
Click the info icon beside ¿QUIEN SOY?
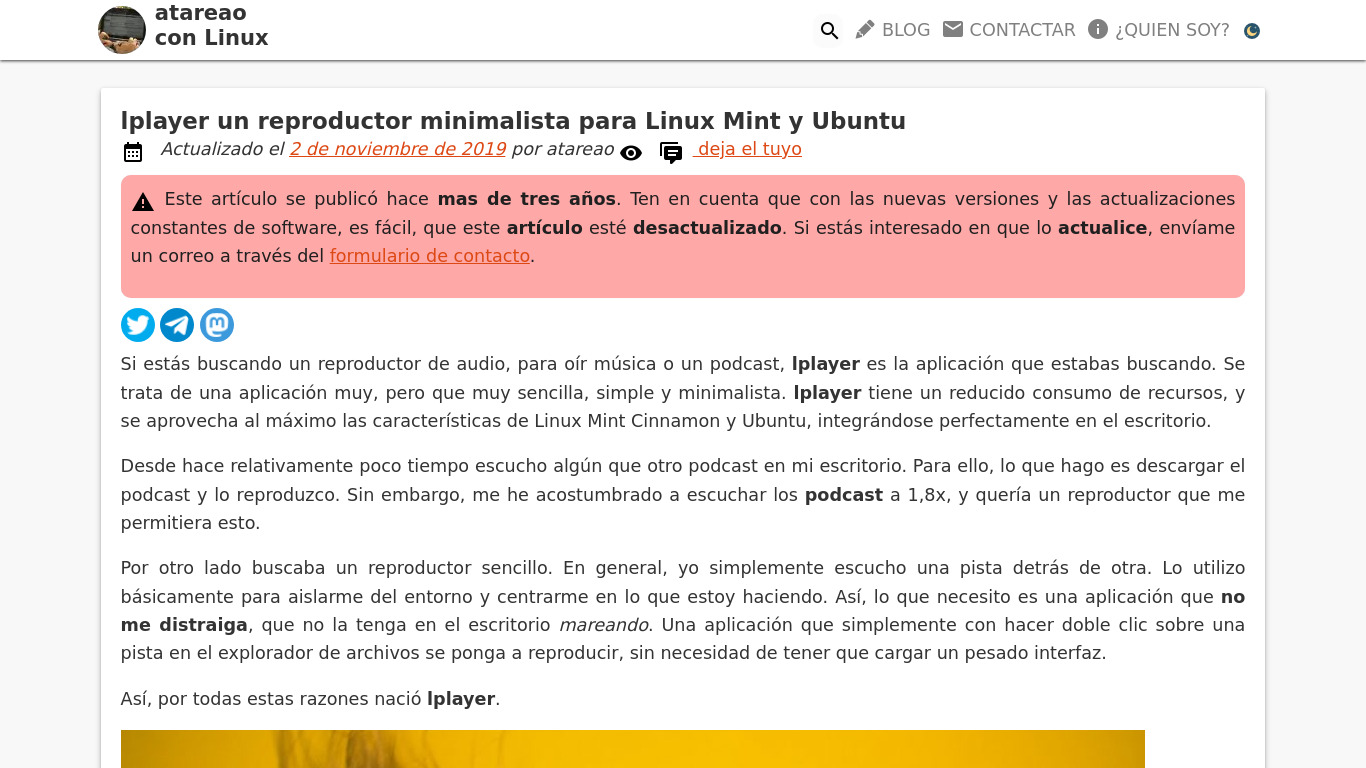1098,30
